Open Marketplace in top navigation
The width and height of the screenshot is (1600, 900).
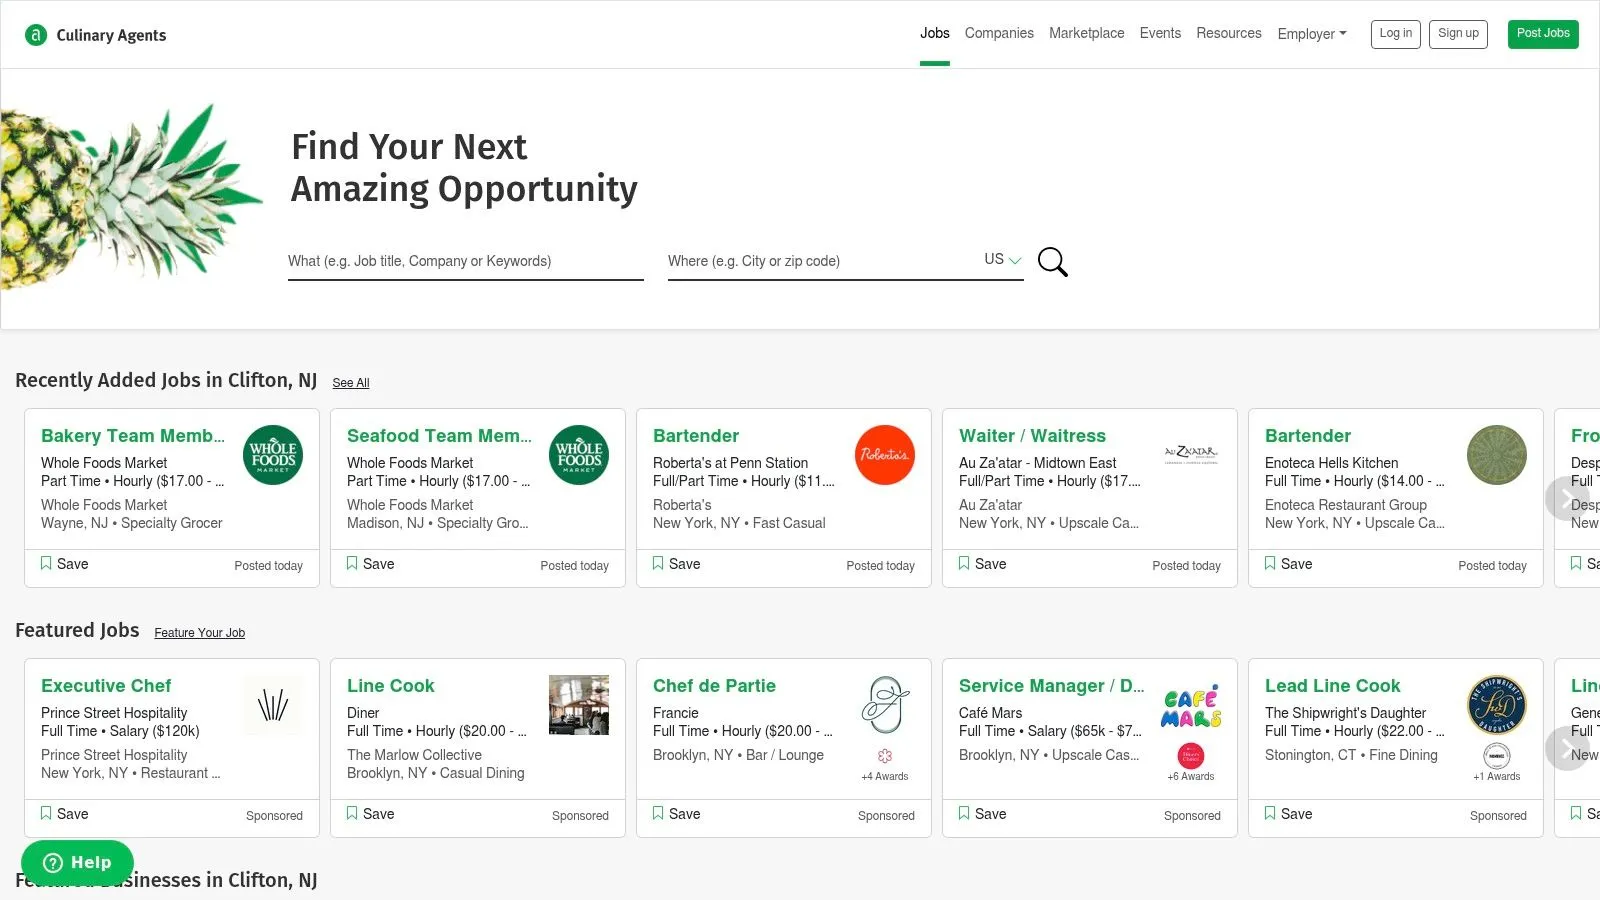(x=1087, y=33)
